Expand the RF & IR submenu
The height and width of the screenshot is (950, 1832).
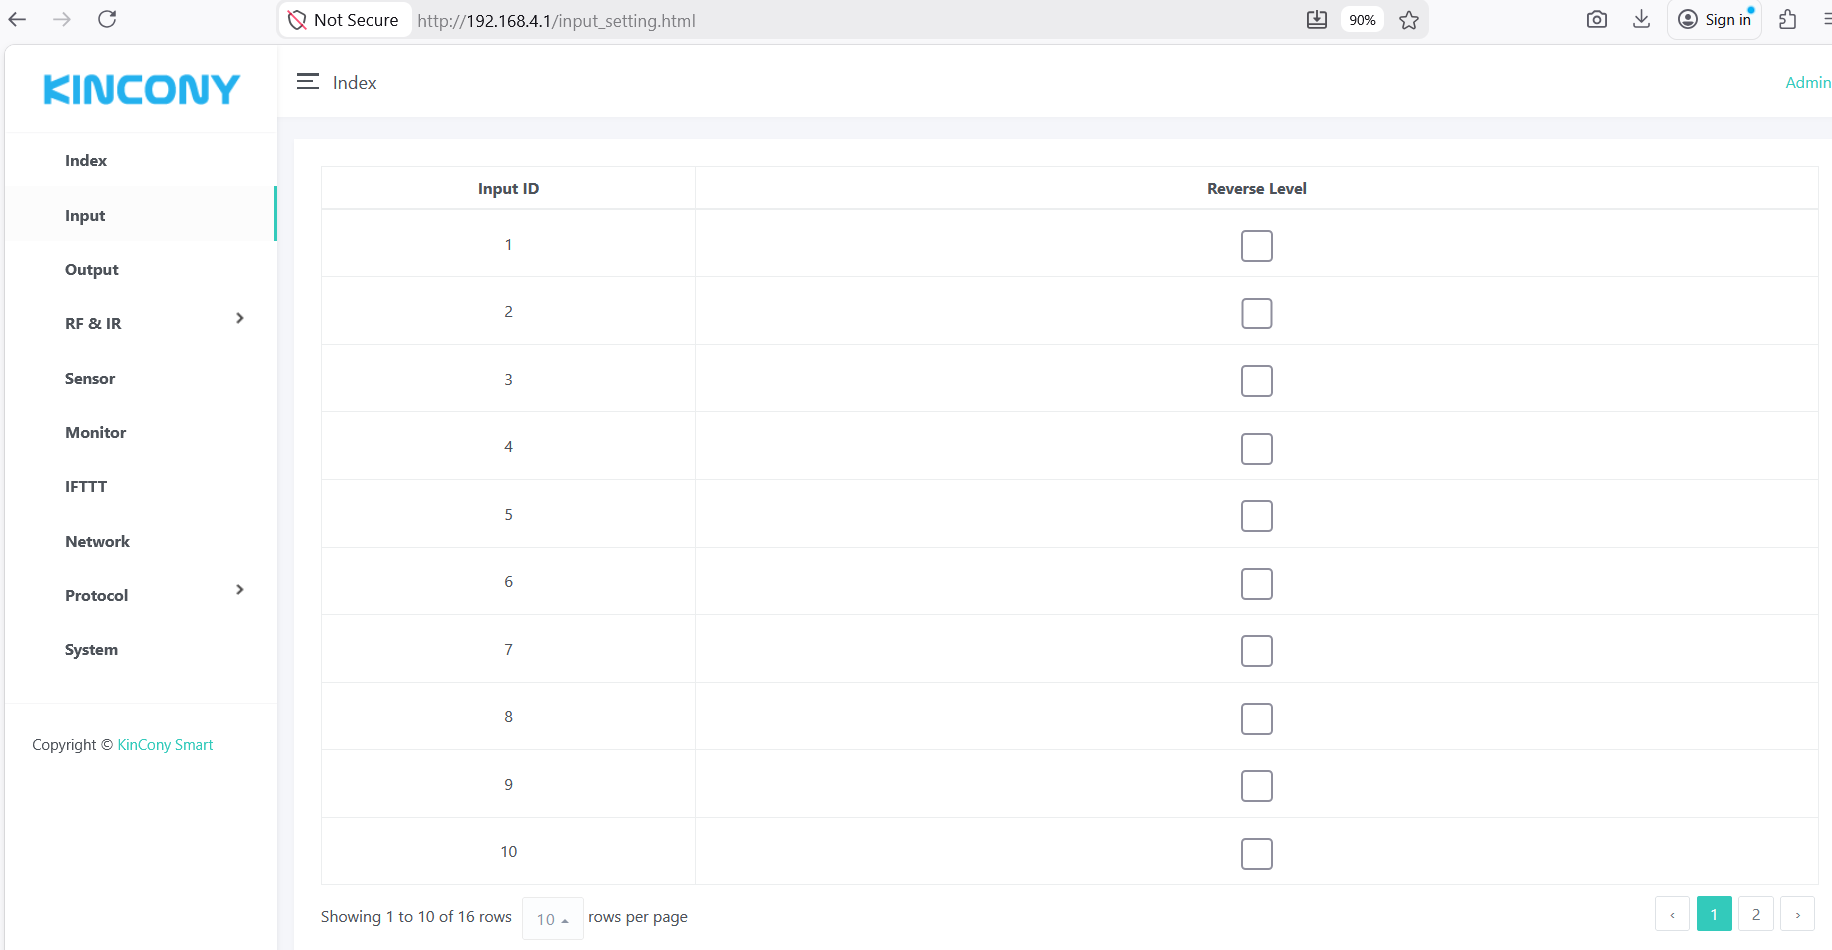(x=239, y=318)
